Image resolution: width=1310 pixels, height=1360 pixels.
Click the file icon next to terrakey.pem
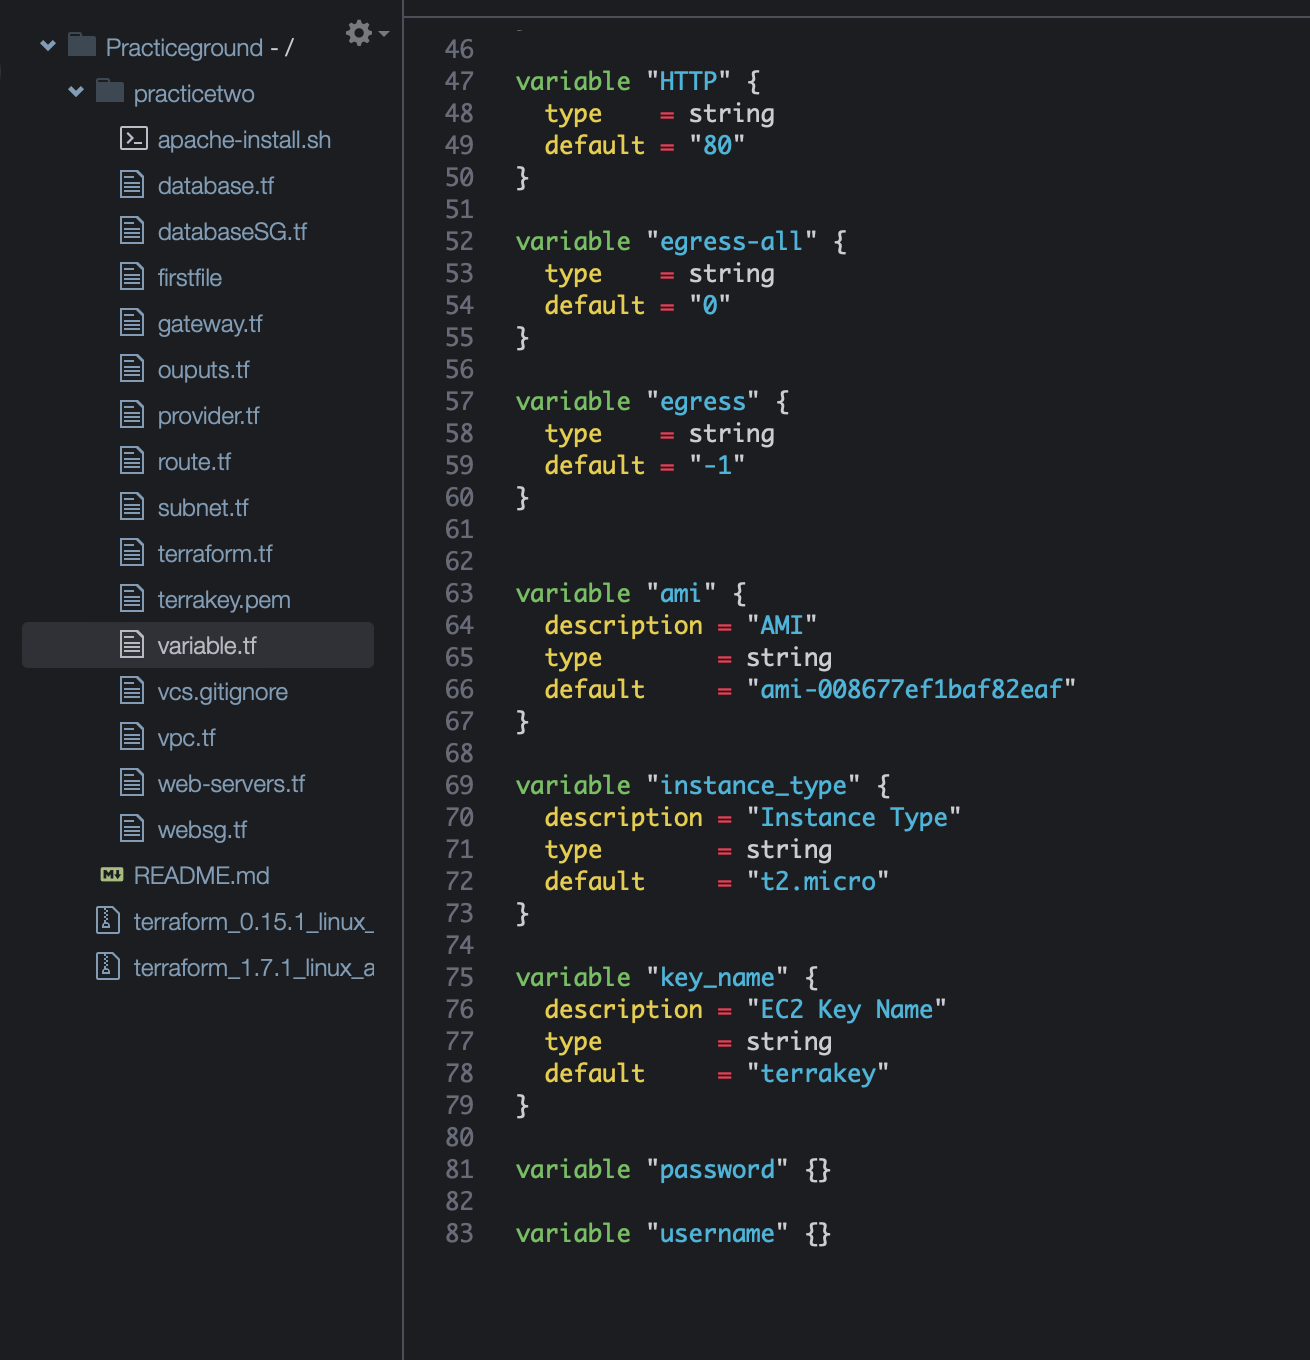pyautogui.click(x=131, y=599)
